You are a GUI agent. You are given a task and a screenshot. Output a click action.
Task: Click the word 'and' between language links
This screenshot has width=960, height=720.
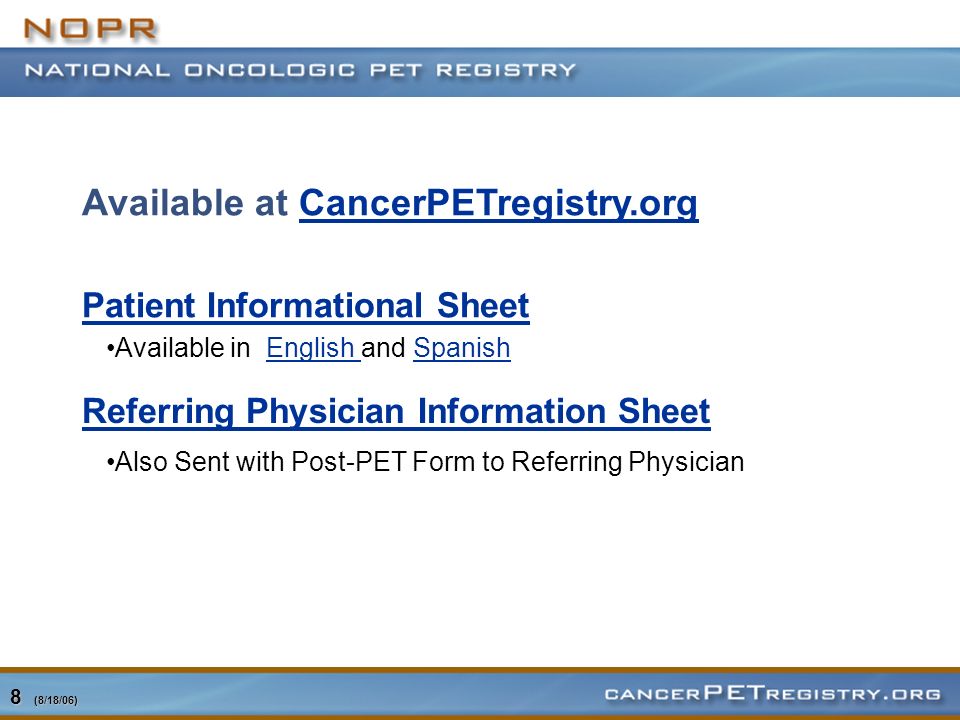[x=383, y=348]
